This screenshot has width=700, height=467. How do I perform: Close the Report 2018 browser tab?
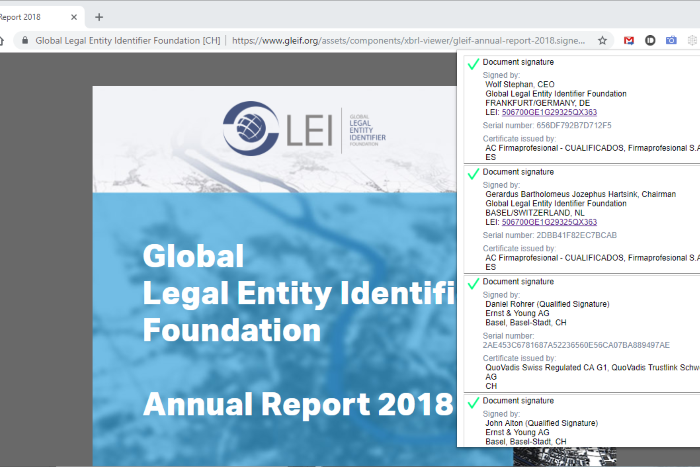click(x=74, y=17)
